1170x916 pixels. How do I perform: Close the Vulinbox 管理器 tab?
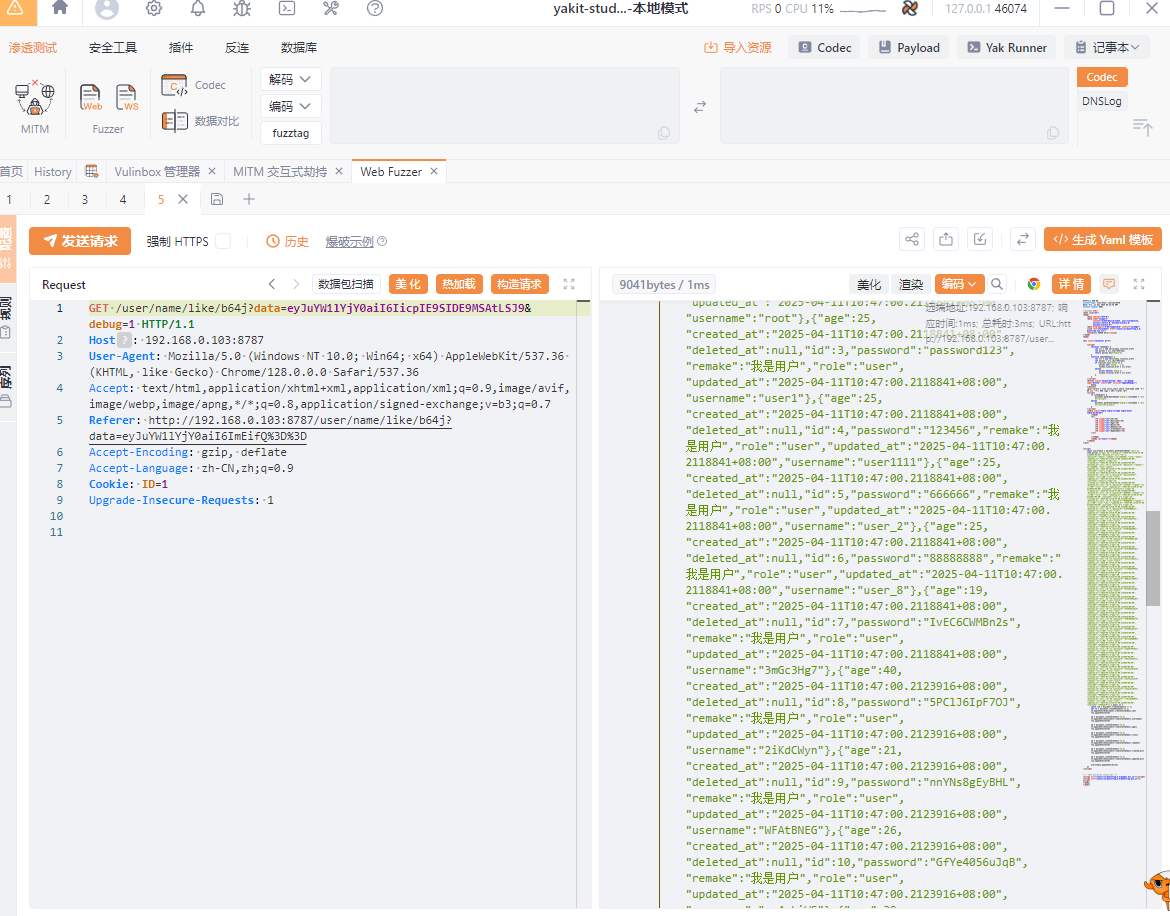pos(211,172)
